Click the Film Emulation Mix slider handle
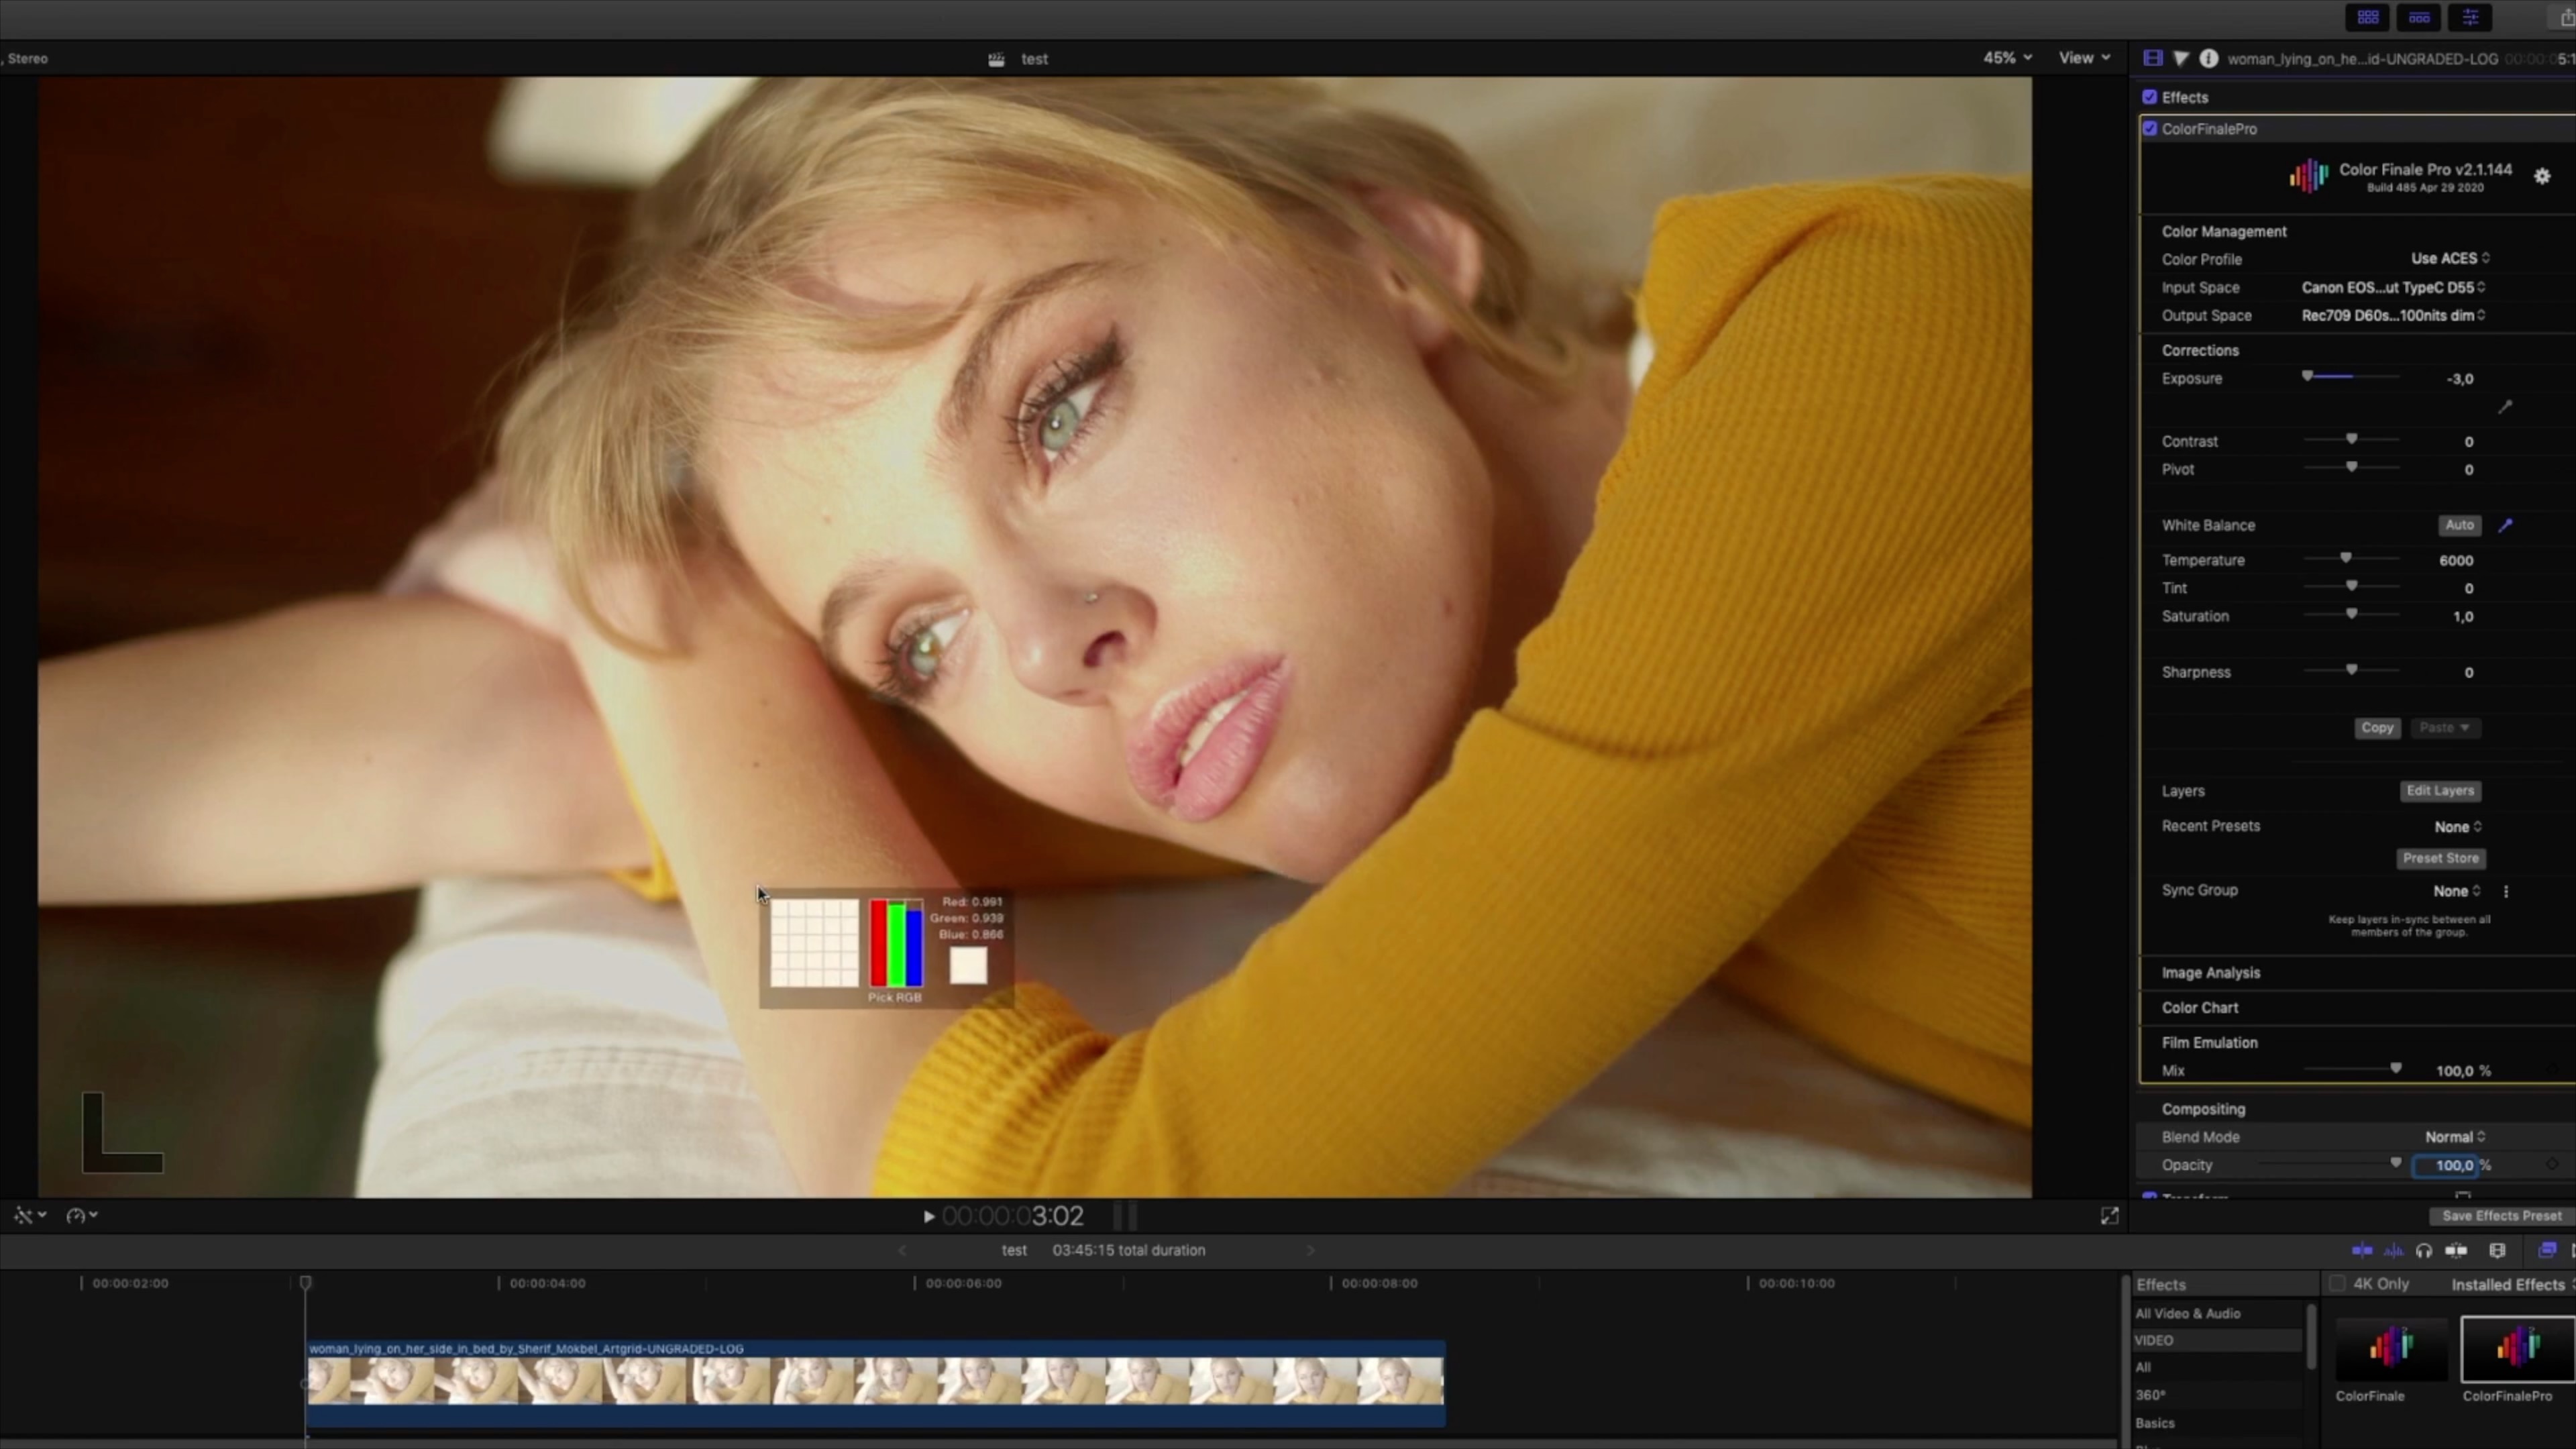 point(2395,1068)
